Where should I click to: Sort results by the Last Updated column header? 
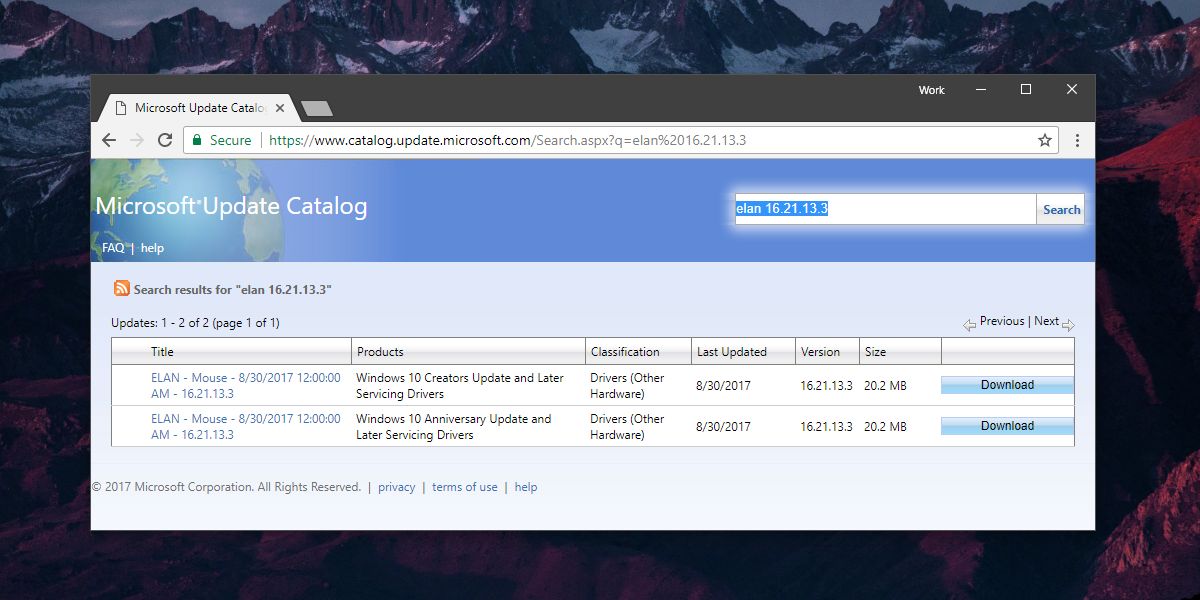(x=732, y=352)
